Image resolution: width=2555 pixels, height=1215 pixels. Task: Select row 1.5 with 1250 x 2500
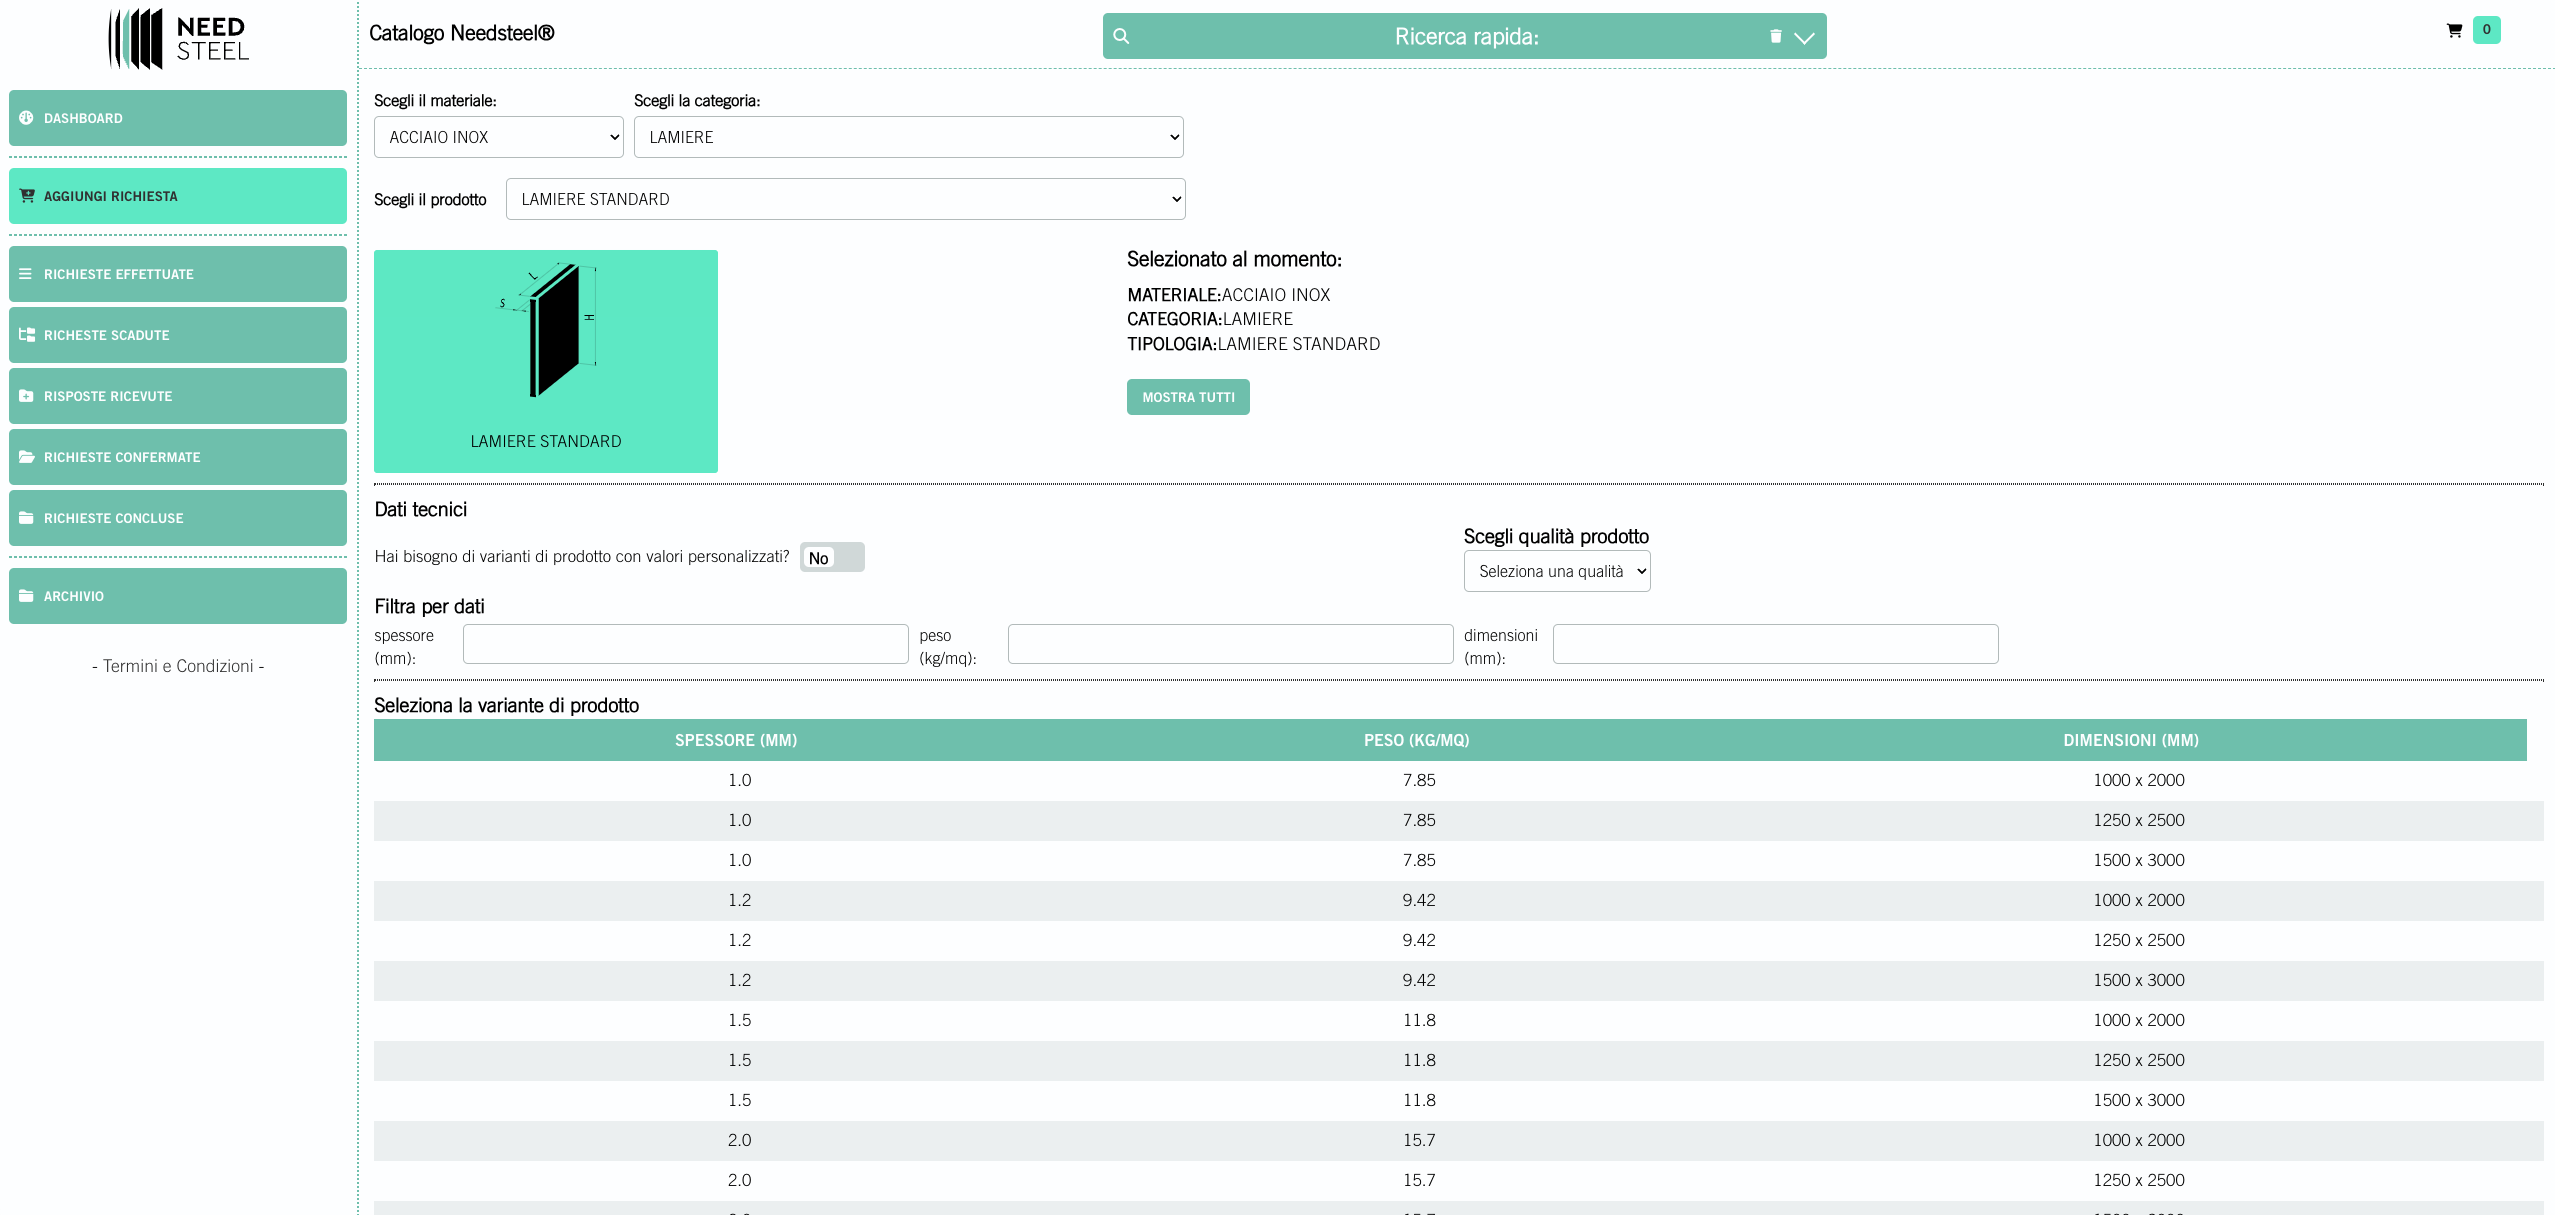(1459, 1060)
